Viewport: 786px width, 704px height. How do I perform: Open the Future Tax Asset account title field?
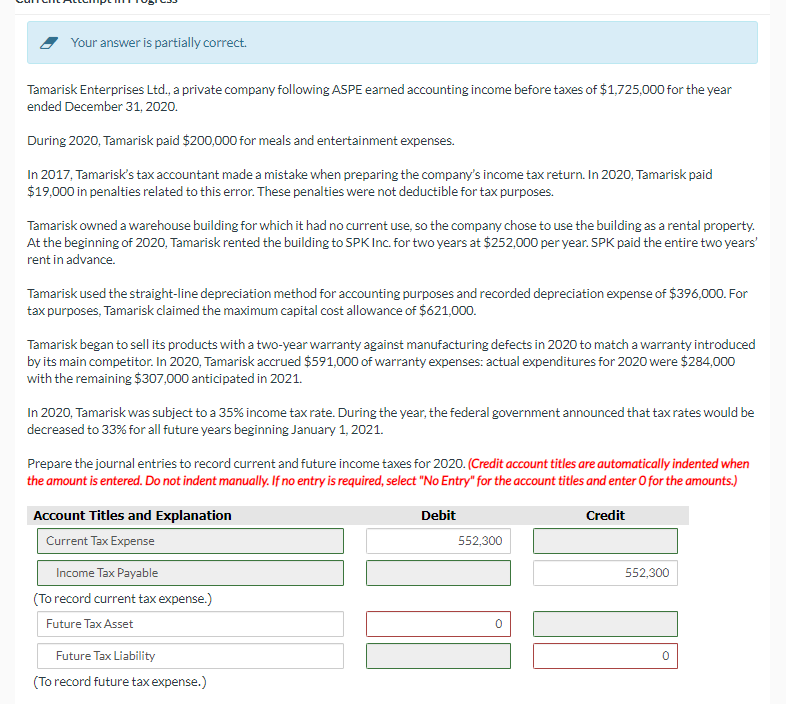(190, 624)
